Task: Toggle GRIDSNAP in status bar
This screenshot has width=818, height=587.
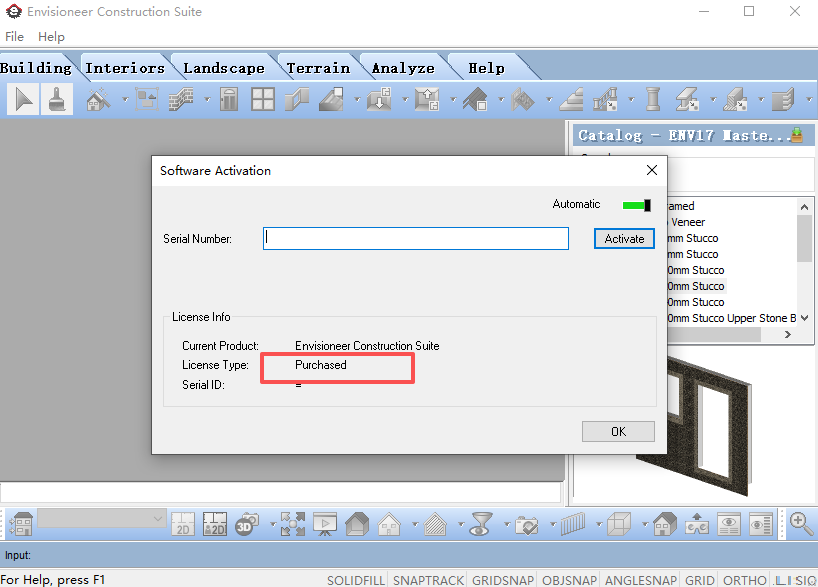Action: point(503,580)
